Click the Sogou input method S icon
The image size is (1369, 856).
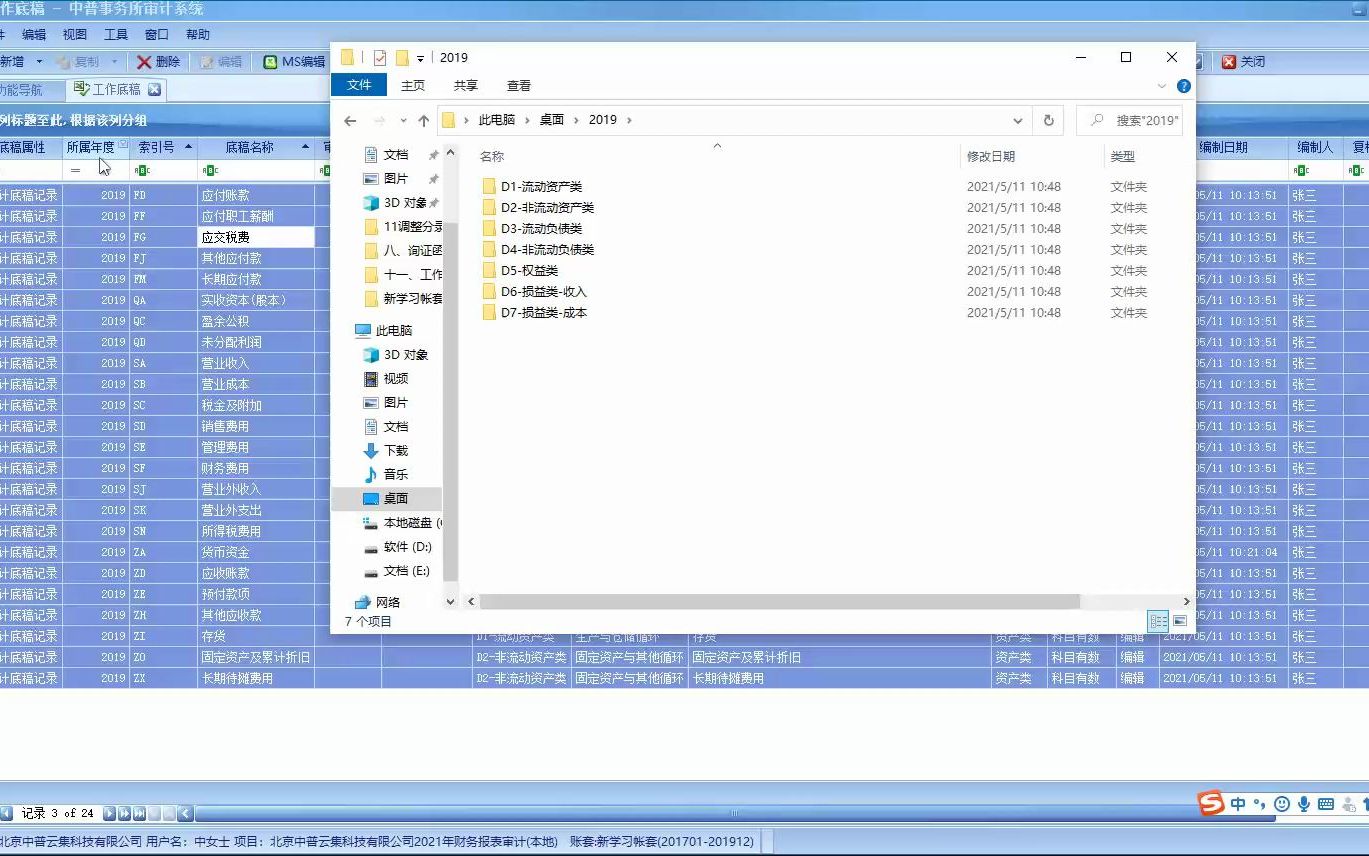pos(1211,803)
